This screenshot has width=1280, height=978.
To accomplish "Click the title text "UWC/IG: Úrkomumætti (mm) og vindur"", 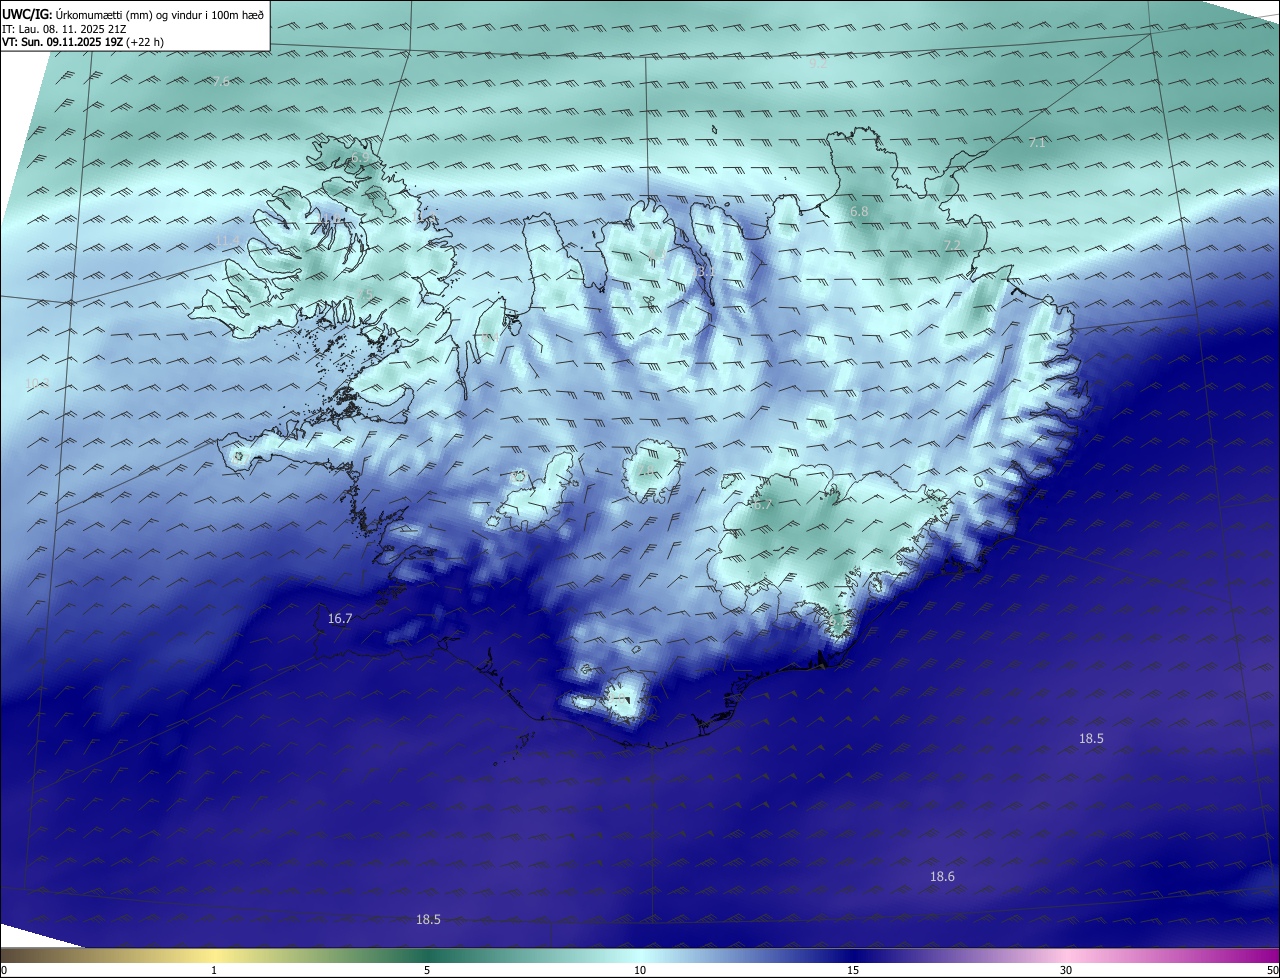I will coord(133,13).
